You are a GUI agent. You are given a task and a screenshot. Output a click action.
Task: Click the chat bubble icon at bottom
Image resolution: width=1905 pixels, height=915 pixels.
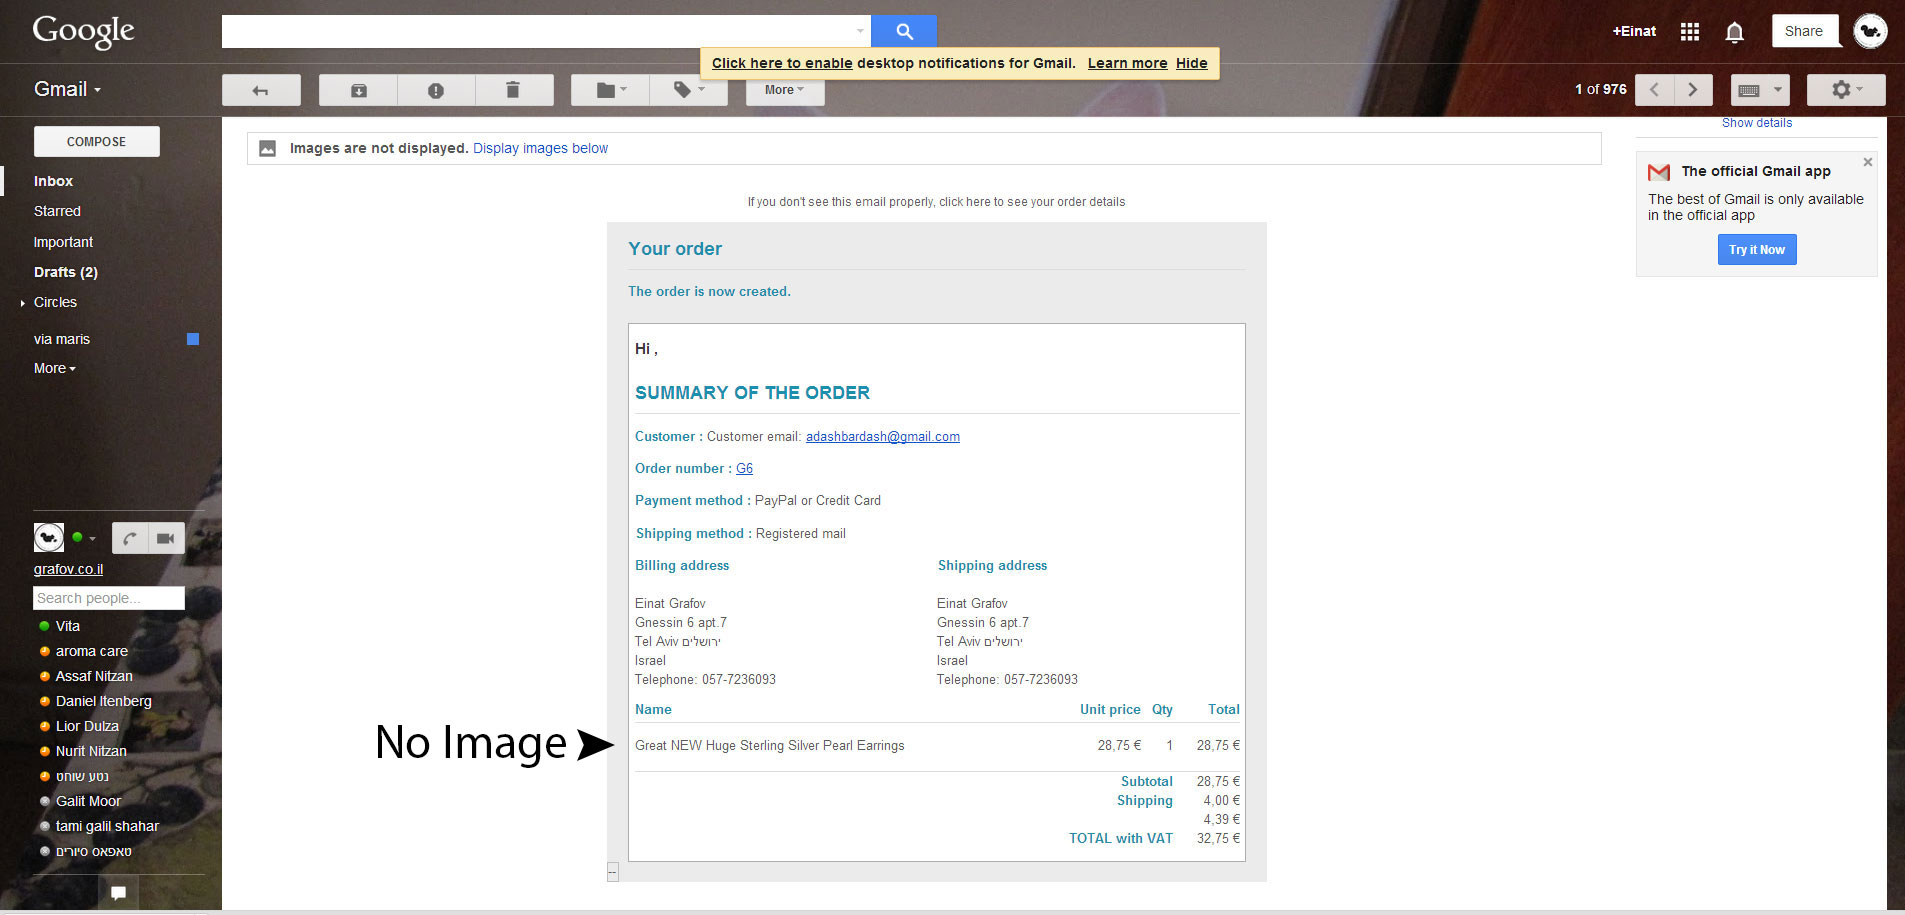[x=118, y=892]
